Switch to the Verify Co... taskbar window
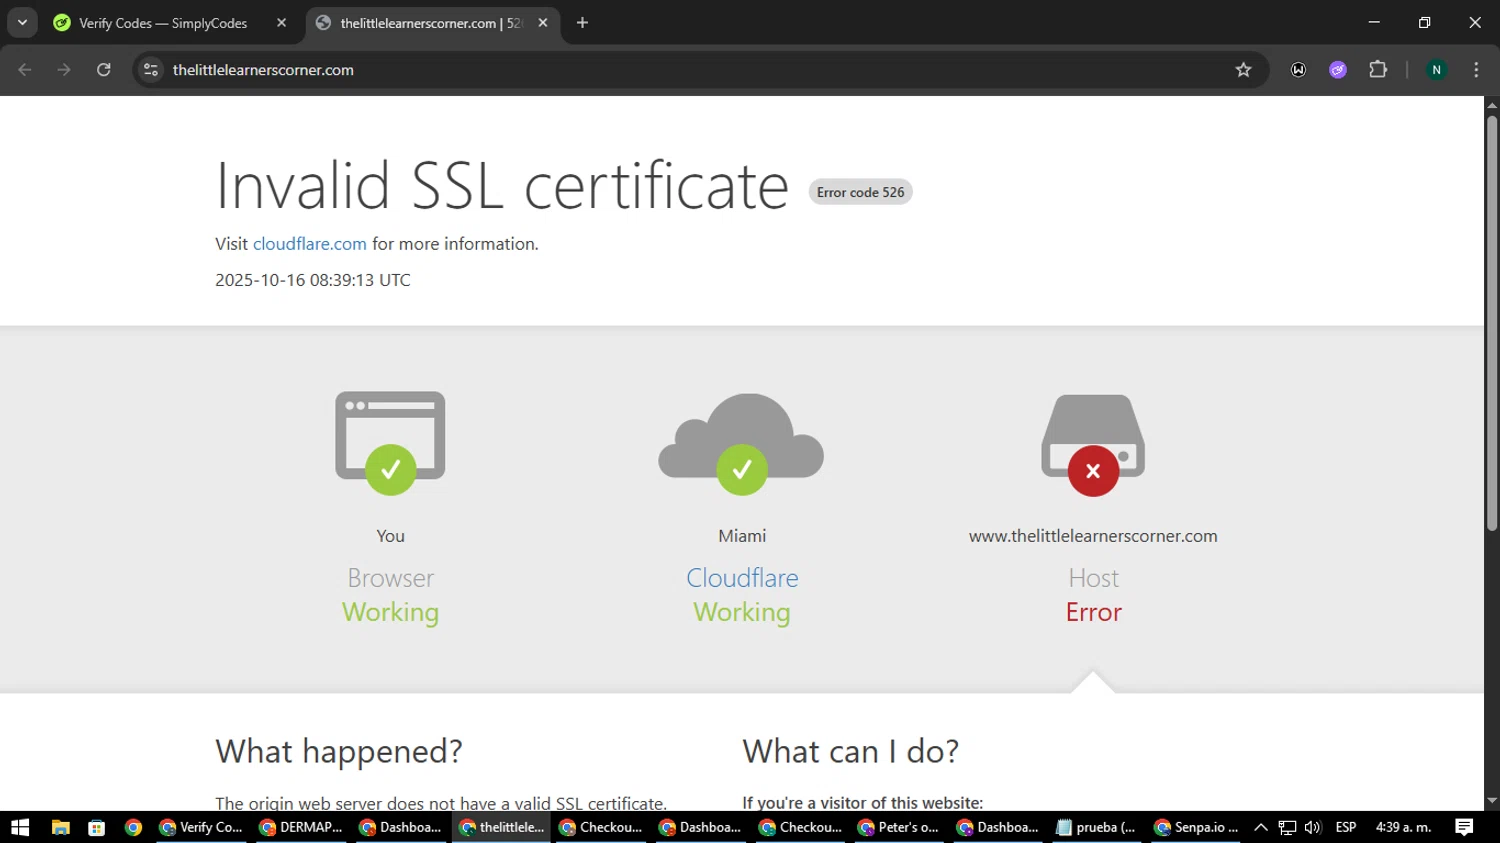This screenshot has width=1500, height=843. tap(202, 827)
